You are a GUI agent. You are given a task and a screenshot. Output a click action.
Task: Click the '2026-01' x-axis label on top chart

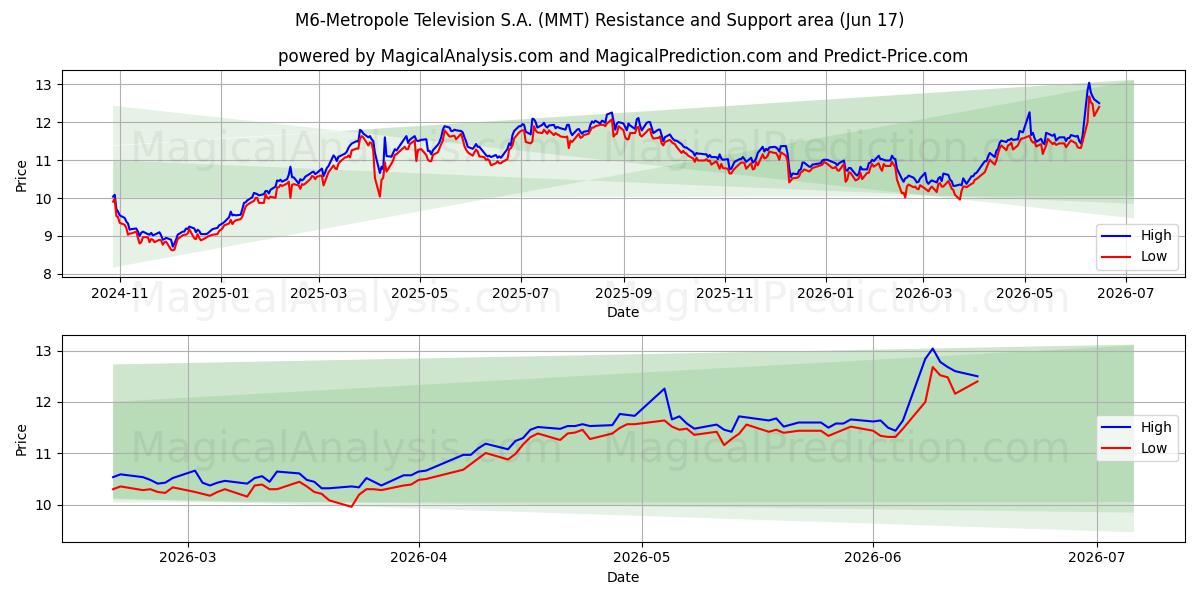[x=826, y=294]
